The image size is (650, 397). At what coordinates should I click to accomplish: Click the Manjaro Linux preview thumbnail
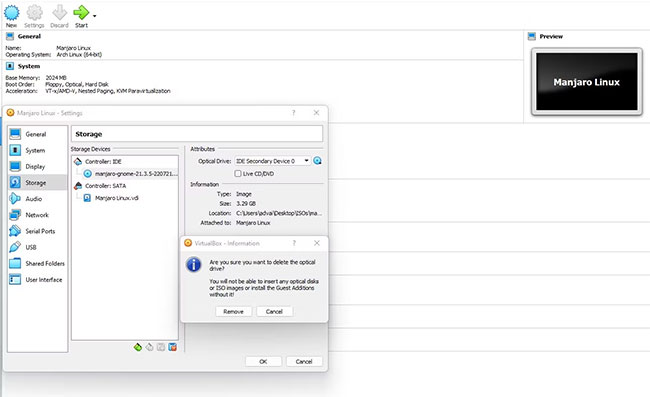pyautogui.click(x=587, y=82)
